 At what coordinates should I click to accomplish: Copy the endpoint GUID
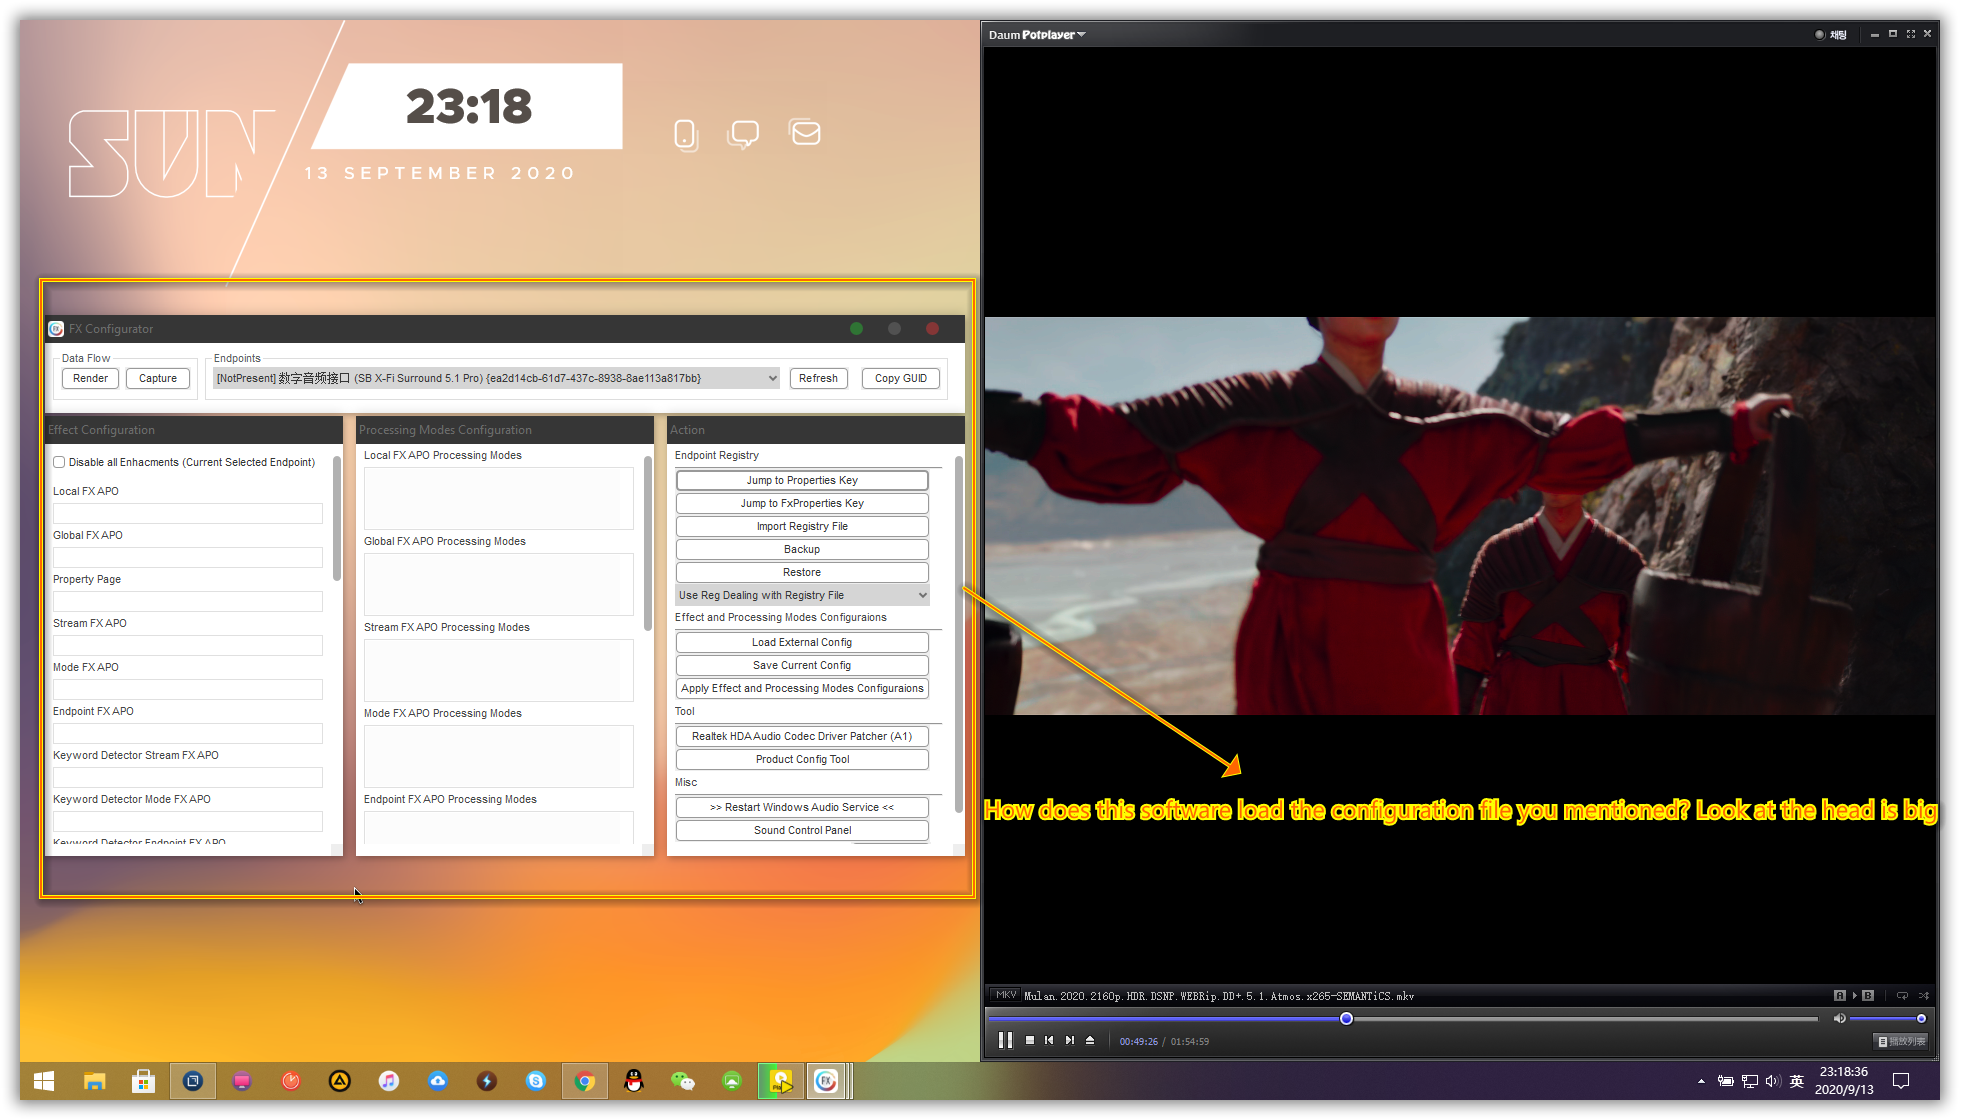click(900, 378)
